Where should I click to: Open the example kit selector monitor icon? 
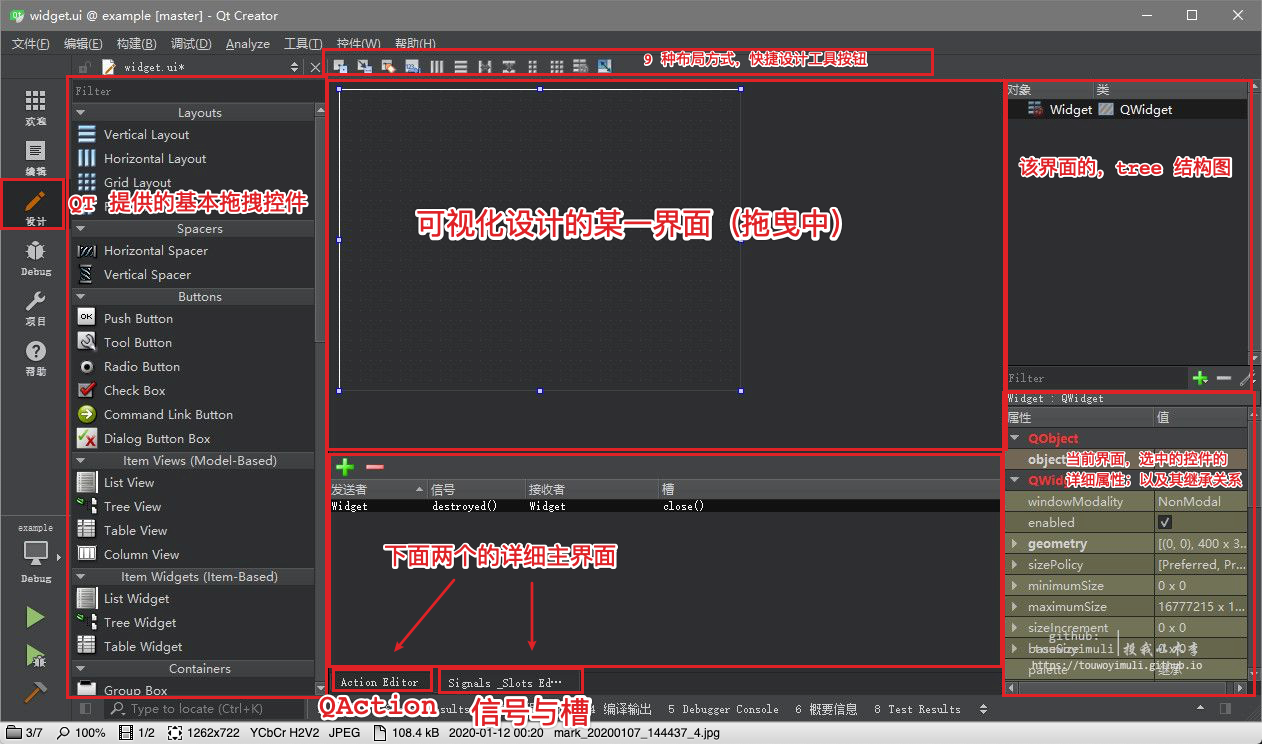click(x=35, y=551)
